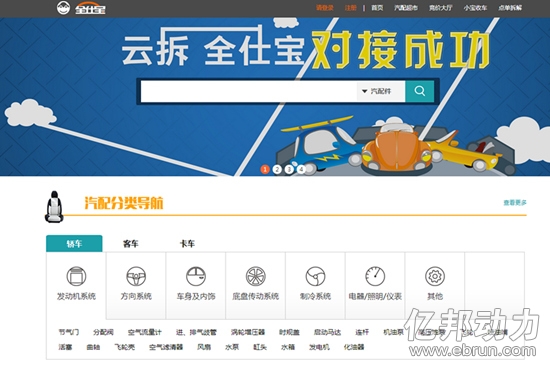This screenshot has width=550, height=367.
Task: Click the car seat icon beside 汽配分类导航
Action: point(54,207)
